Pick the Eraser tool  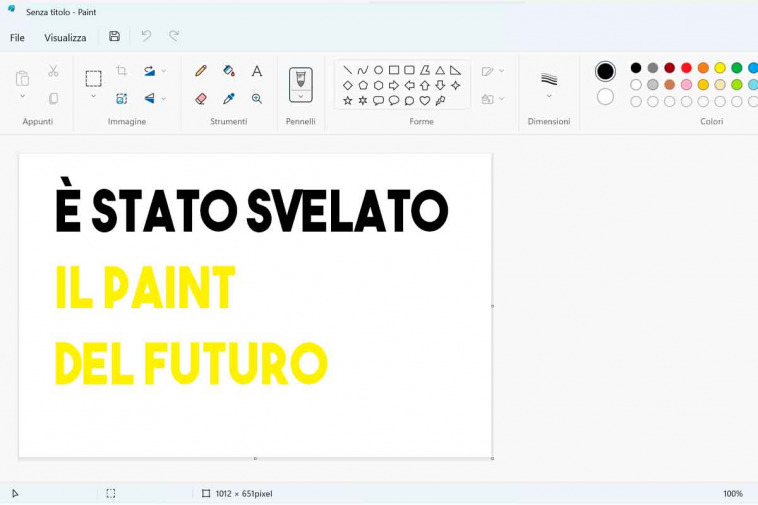tap(201, 99)
